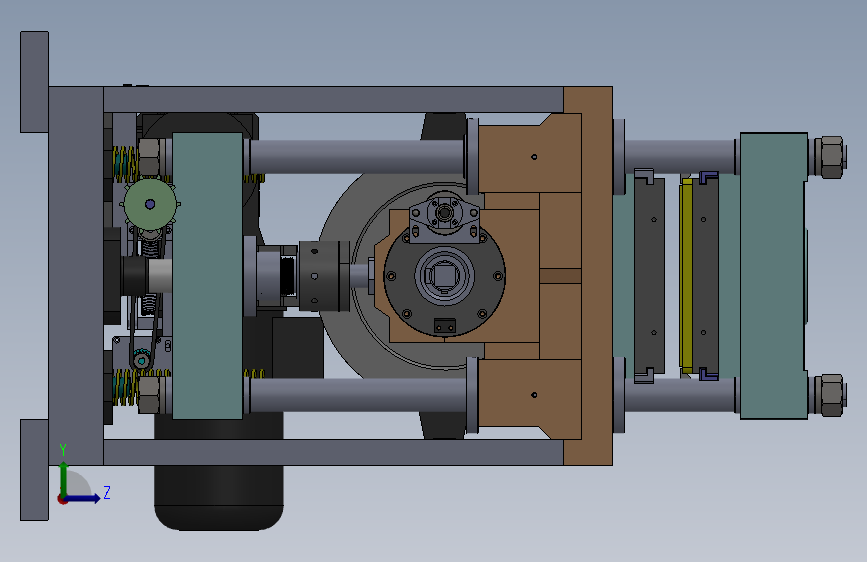Select the cylindrical coupling with holes
The width and height of the screenshot is (867, 562).
pos(323,276)
